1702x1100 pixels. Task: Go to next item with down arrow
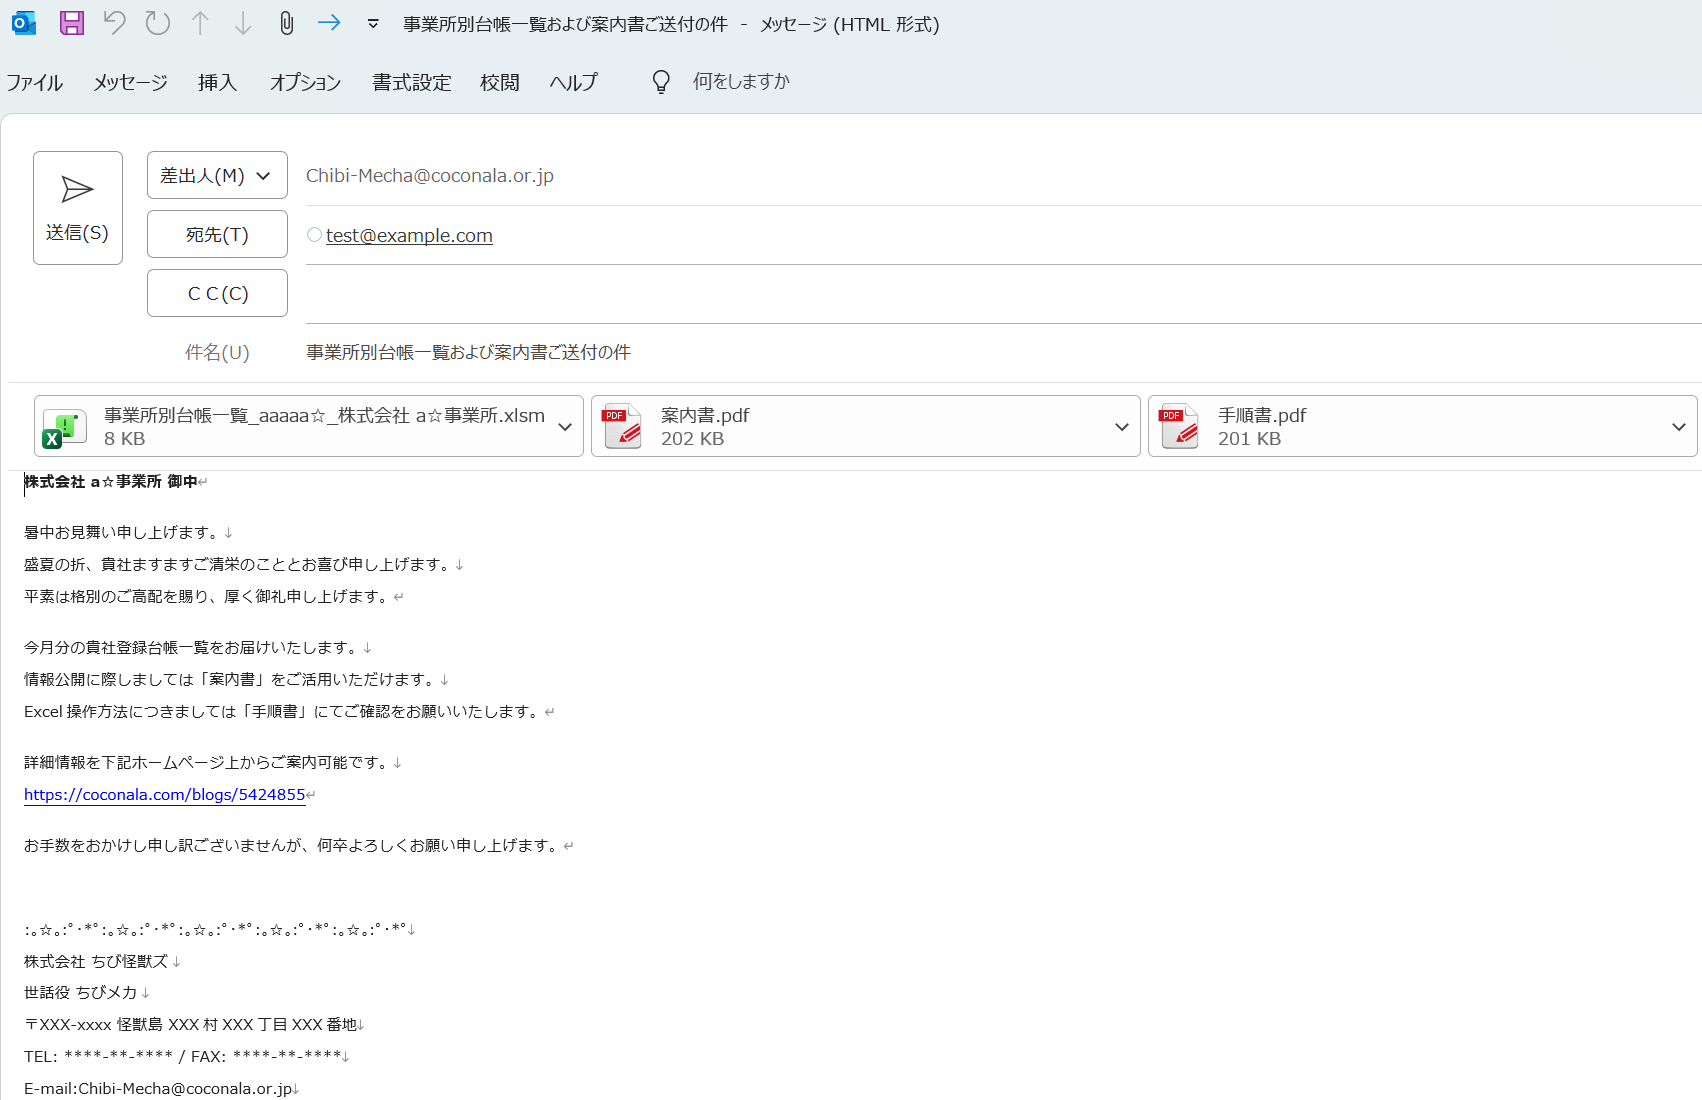pyautogui.click(x=243, y=23)
